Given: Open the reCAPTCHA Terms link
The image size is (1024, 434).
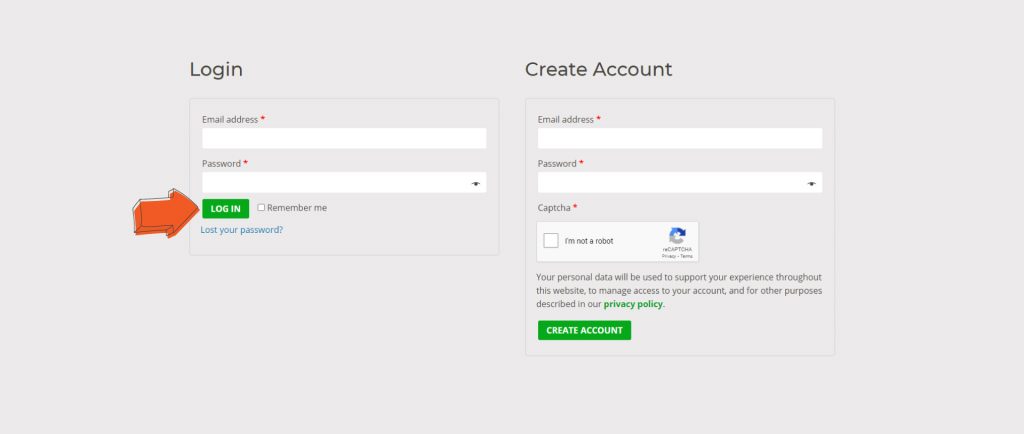Looking at the screenshot, I should (687, 256).
